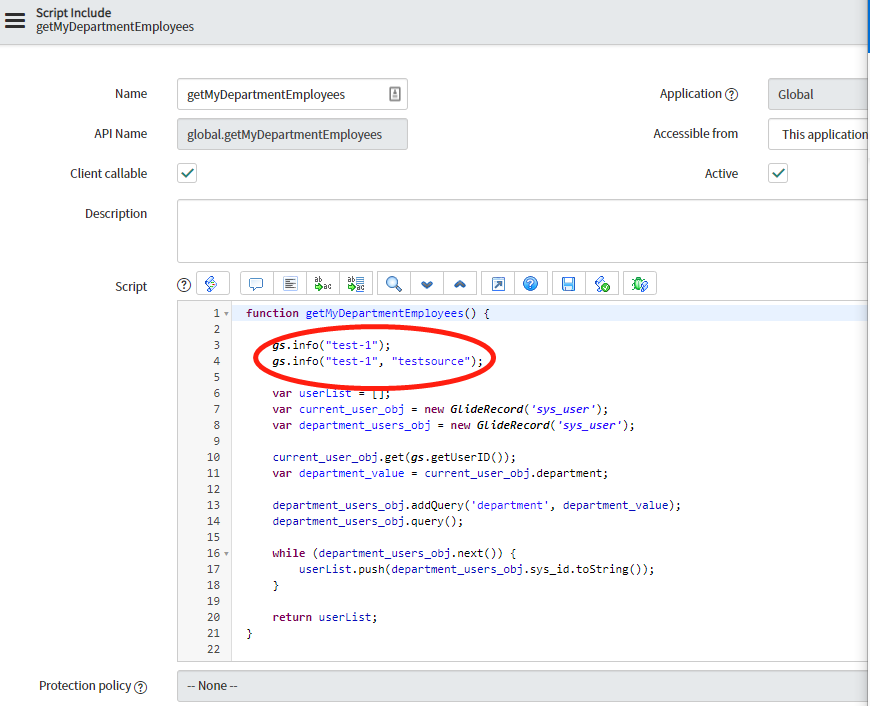Click the replace icon in script toolbar
Viewport: 870px width, 706px height.
click(x=322, y=284)
